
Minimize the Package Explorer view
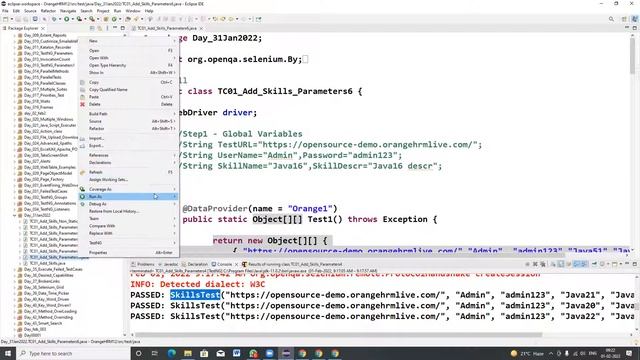[115, 28]
